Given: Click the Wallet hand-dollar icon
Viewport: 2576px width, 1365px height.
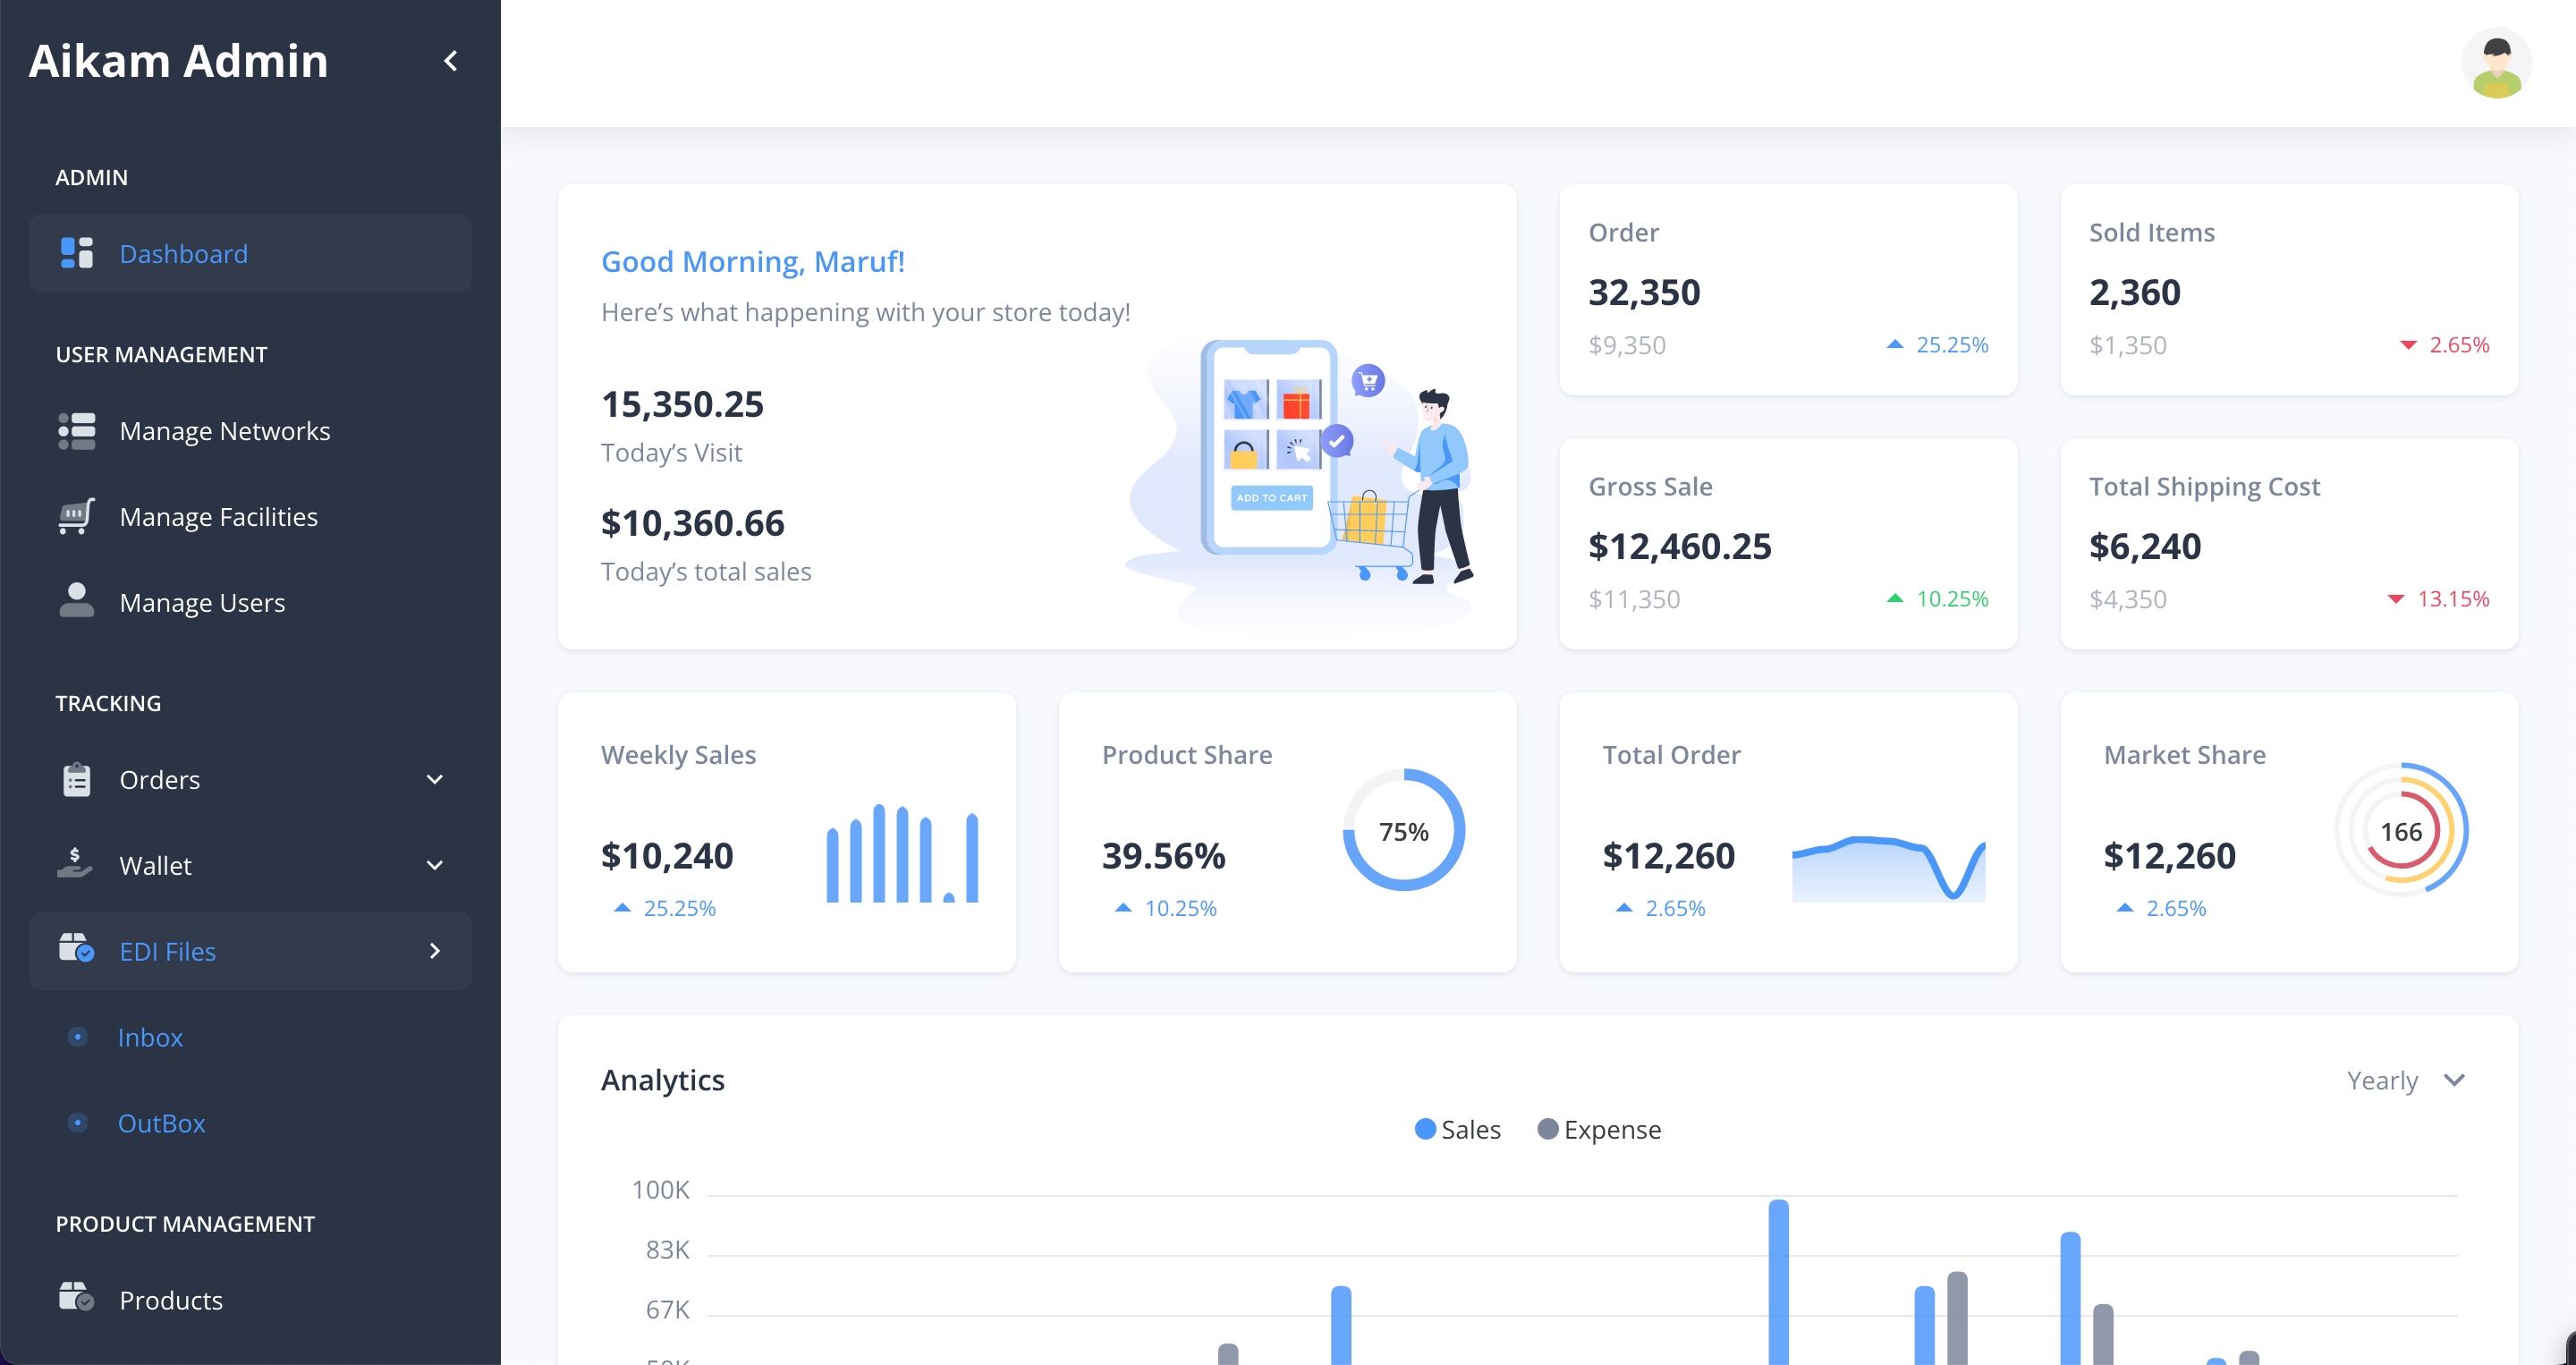Looking at the screenshot, I should click(x=76, y=863).
